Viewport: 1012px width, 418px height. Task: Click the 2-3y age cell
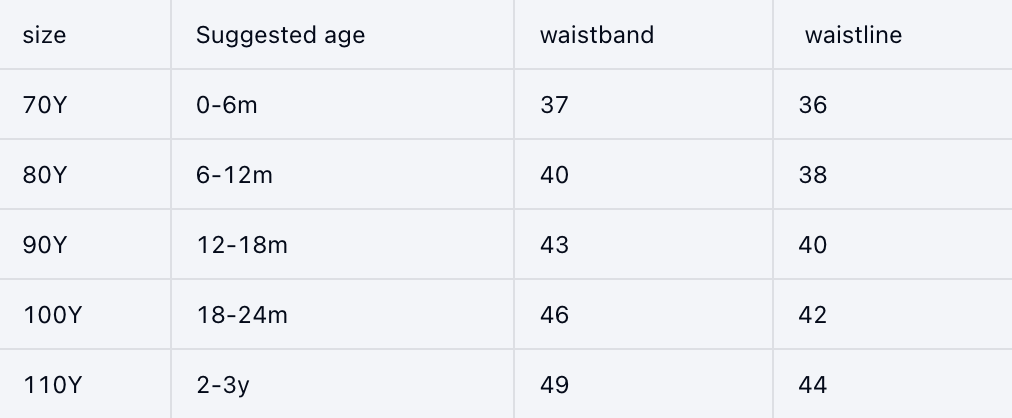tap(222, 384)
